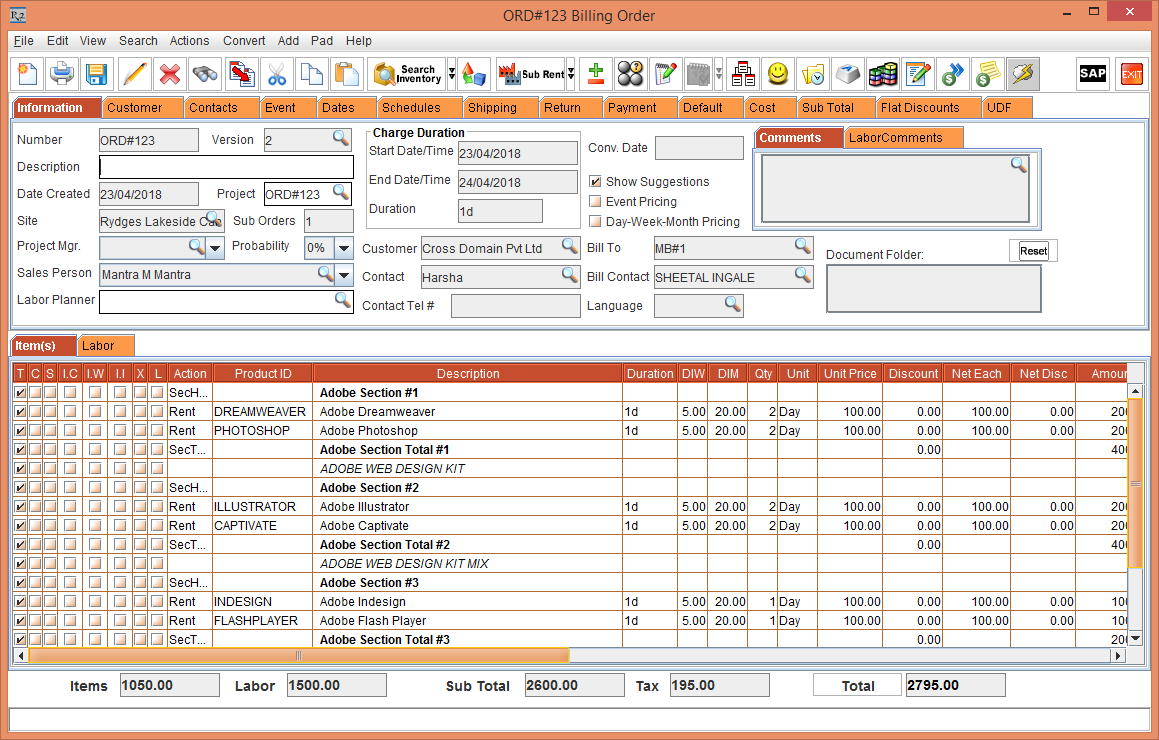This screenshot has width=1159, height=740.
Task: Expand the Probability dropdown
Action: coord(344,248)
